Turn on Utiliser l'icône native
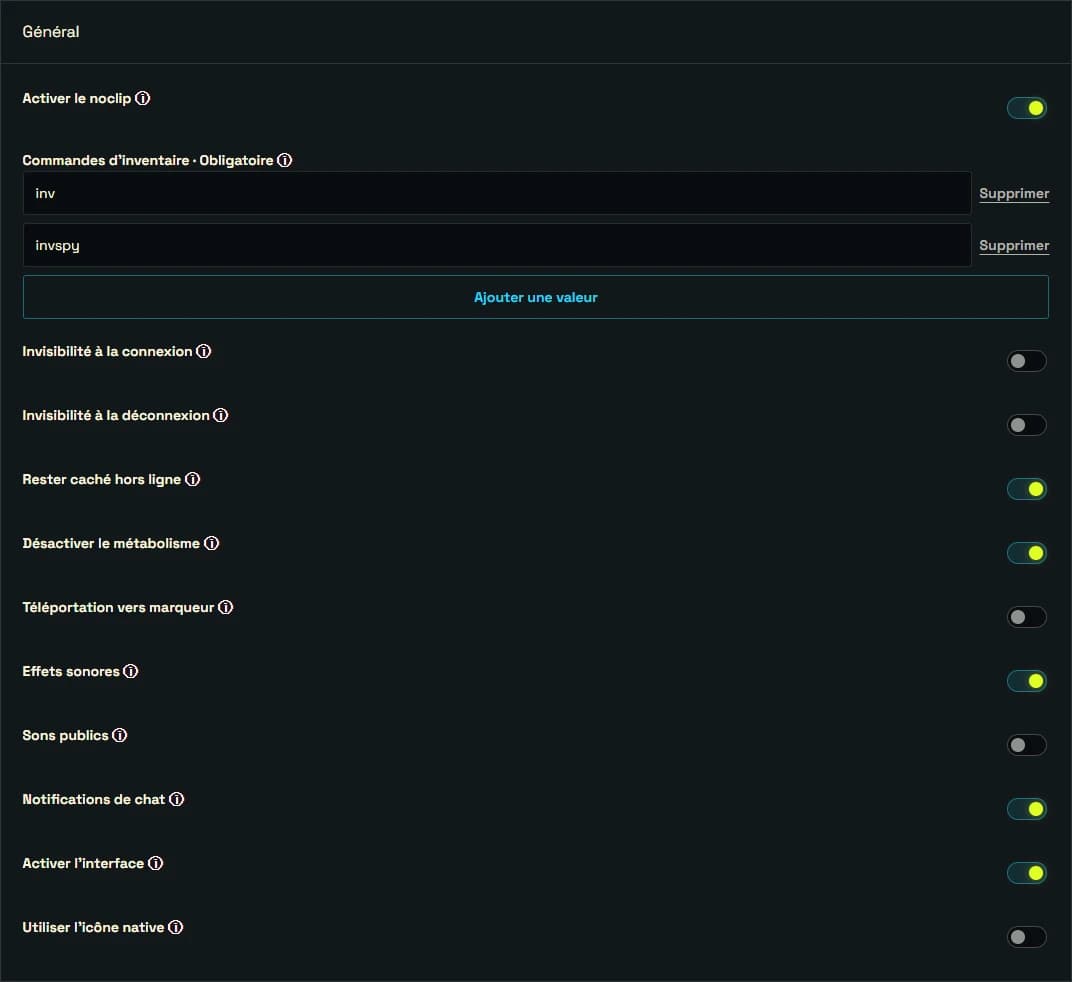 click(1027, 937)
